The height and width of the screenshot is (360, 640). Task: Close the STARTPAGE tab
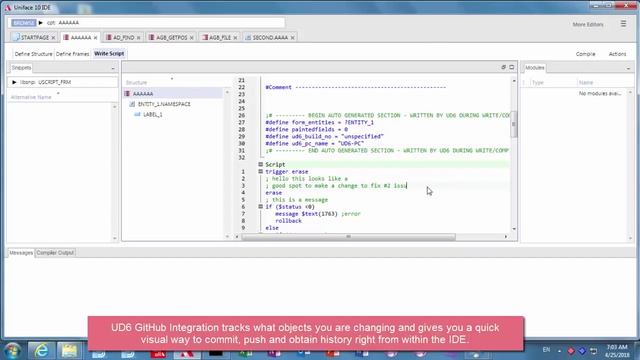[x=53, y=38]
